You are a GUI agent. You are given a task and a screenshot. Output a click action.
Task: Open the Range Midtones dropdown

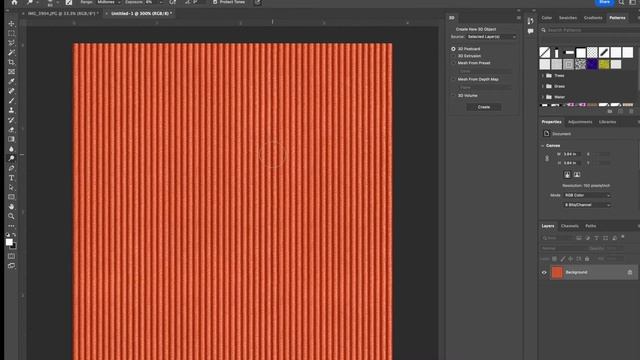point(109,2)
